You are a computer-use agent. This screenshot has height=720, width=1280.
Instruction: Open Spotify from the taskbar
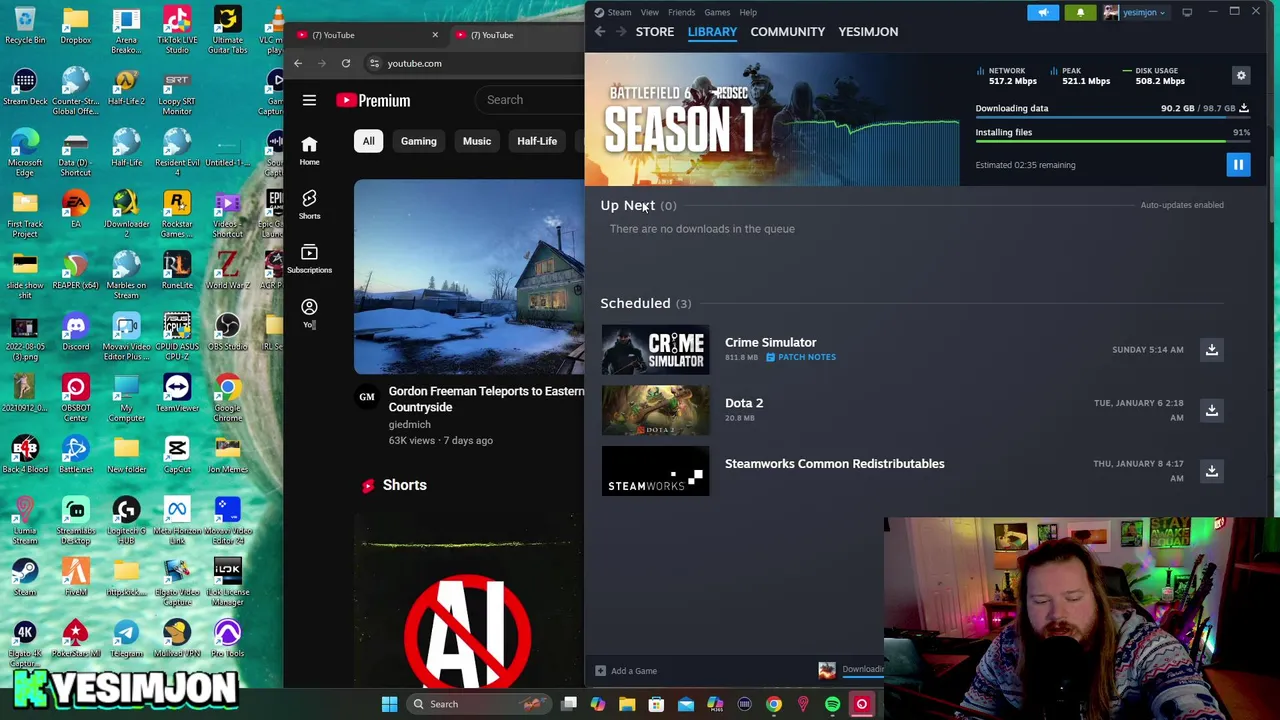click(x=832, y=704)
